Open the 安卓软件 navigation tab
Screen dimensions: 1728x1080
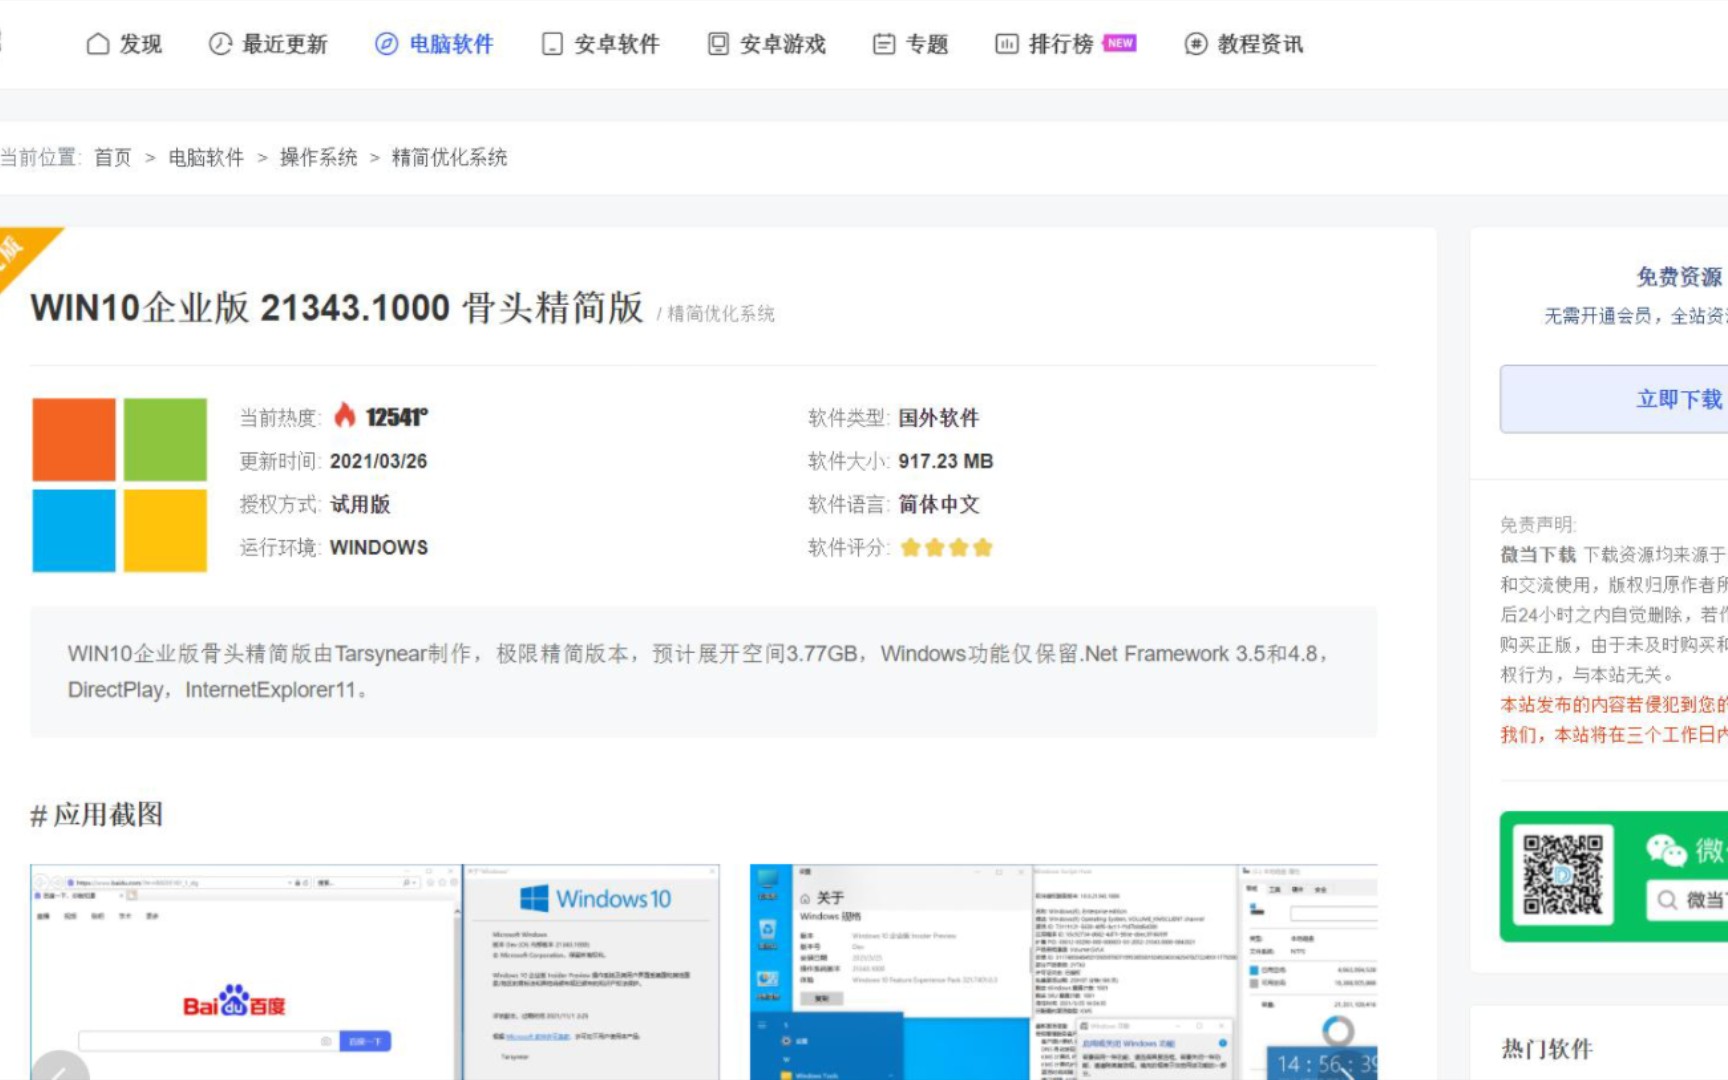(x=600, y=44)
